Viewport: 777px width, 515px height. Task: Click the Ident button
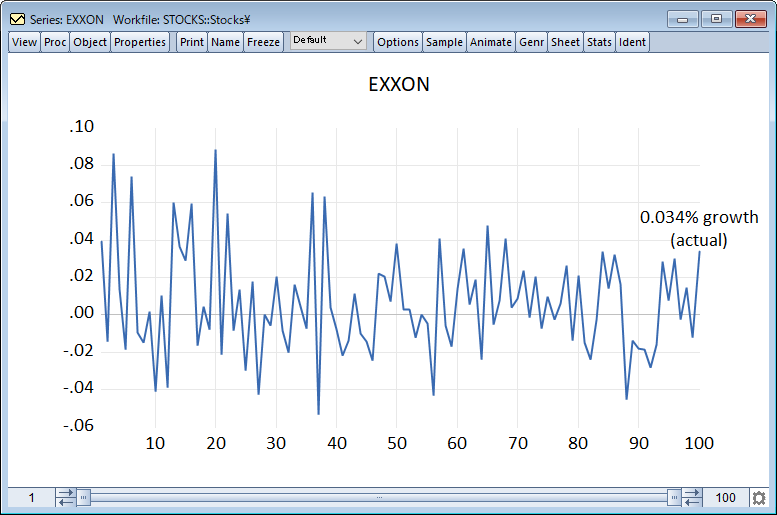click(632, 42)
